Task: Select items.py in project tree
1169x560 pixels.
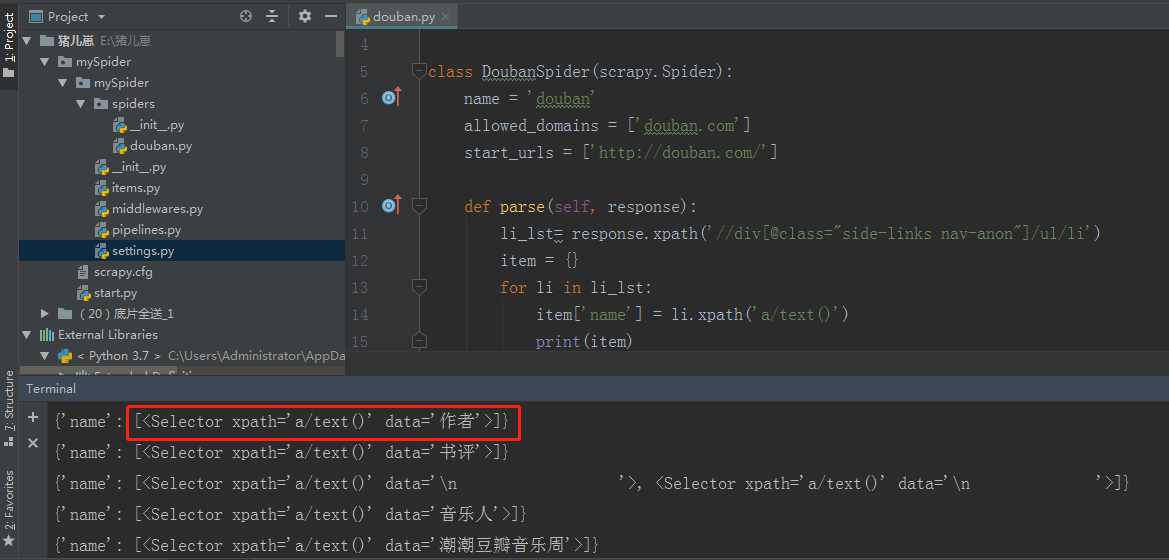Action: point(136,188)
